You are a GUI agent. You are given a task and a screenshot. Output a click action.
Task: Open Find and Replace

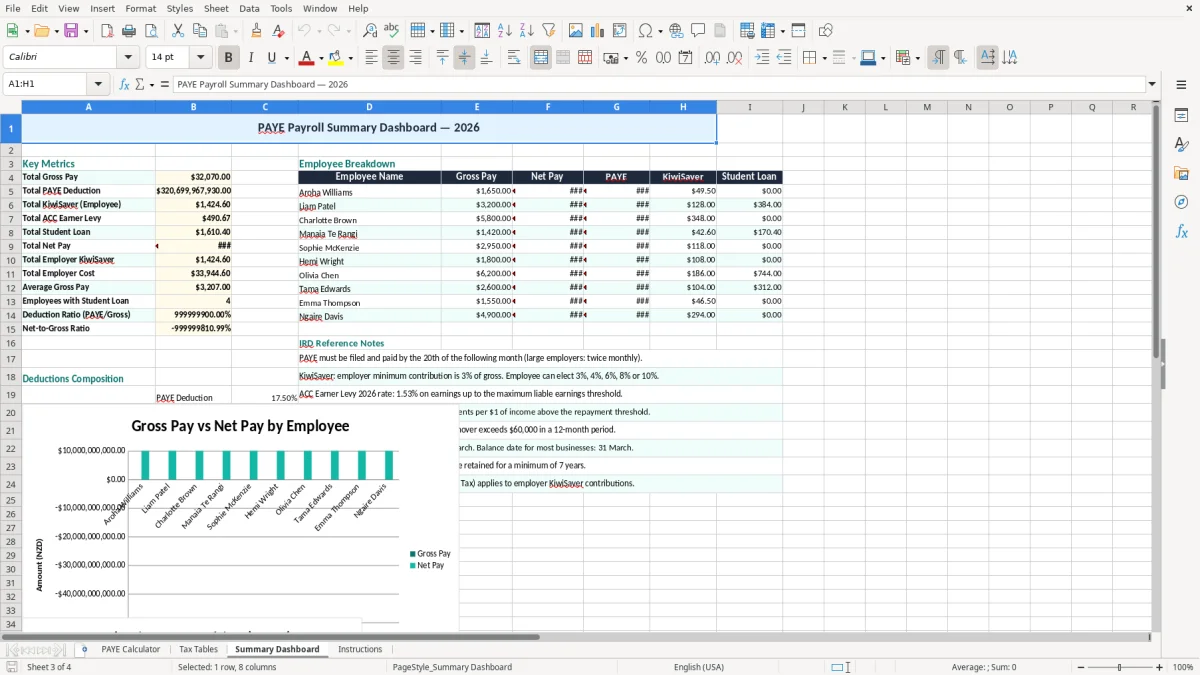click(370, 31)
